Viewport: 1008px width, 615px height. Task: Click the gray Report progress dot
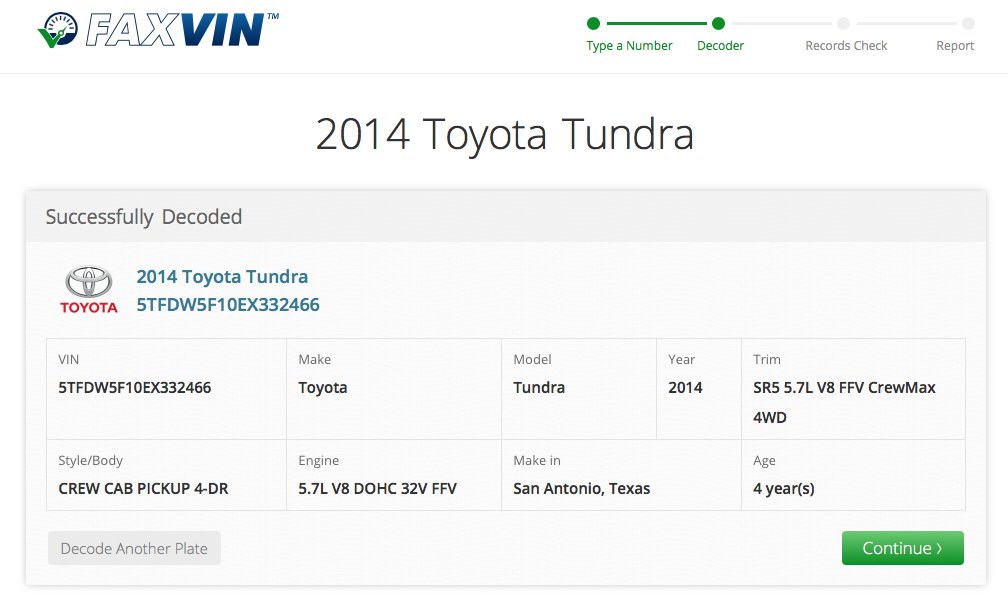pyautogui.click(x=968, y=24)
